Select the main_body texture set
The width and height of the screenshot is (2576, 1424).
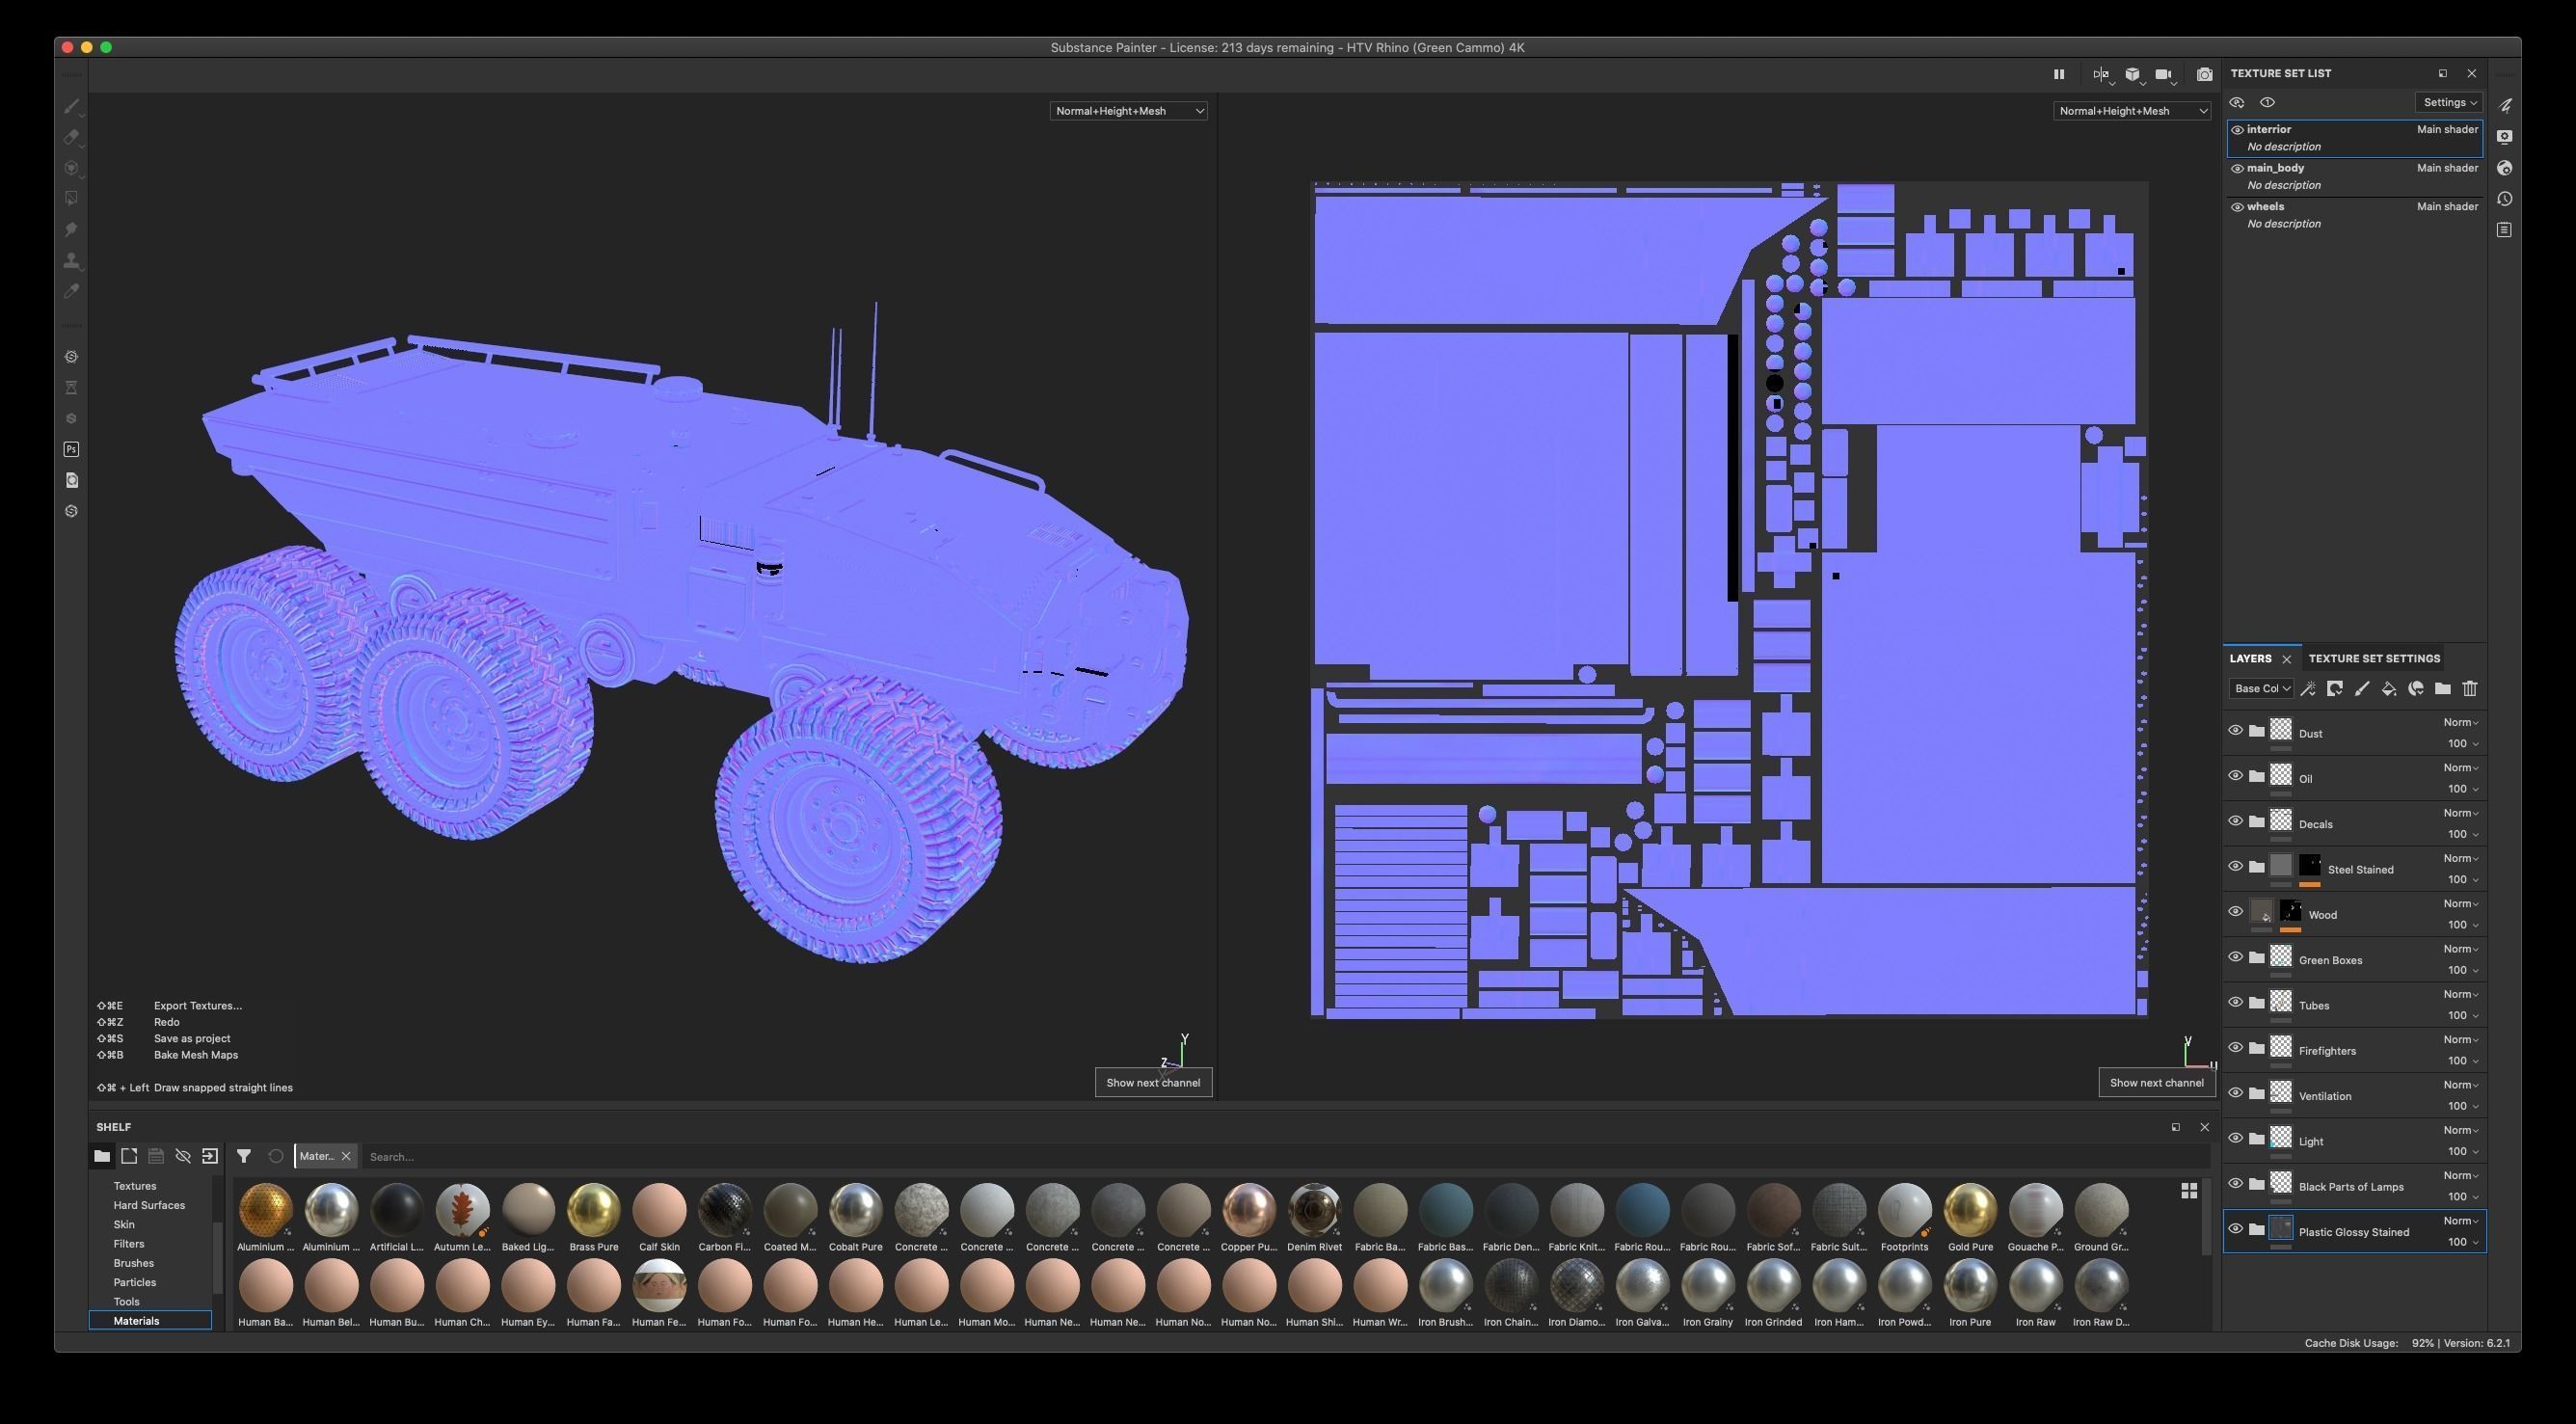(x=2355, y=176)
